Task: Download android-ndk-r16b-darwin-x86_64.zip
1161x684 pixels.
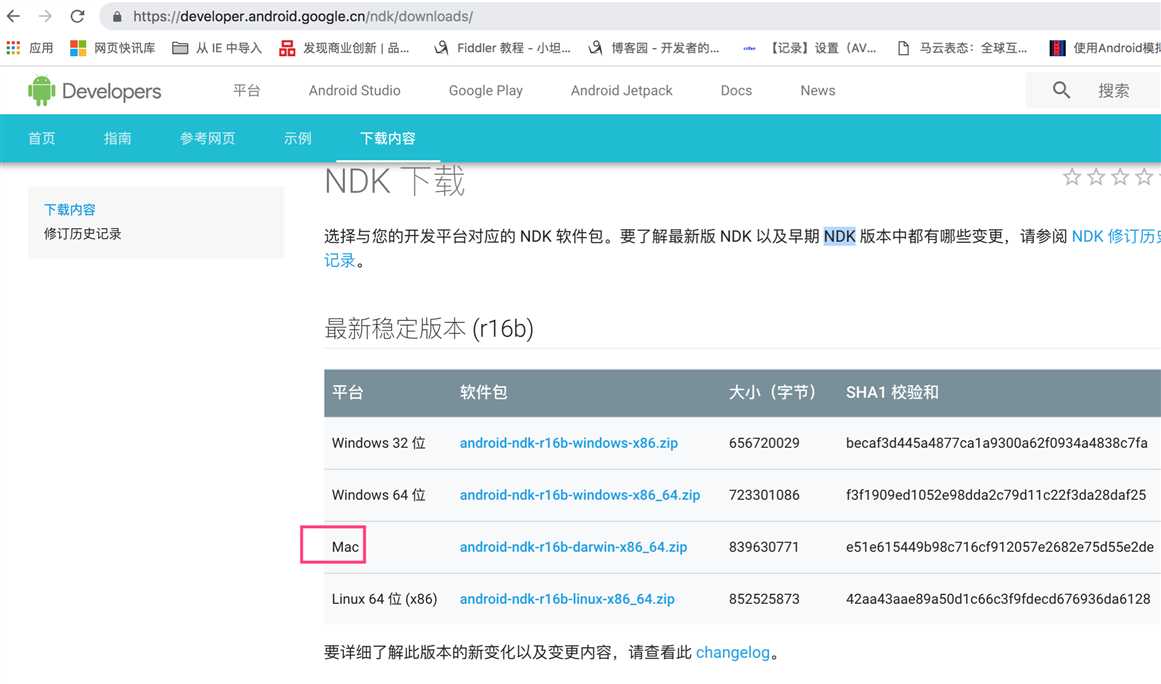Action: pyautogui.click(x=573, y=547)
